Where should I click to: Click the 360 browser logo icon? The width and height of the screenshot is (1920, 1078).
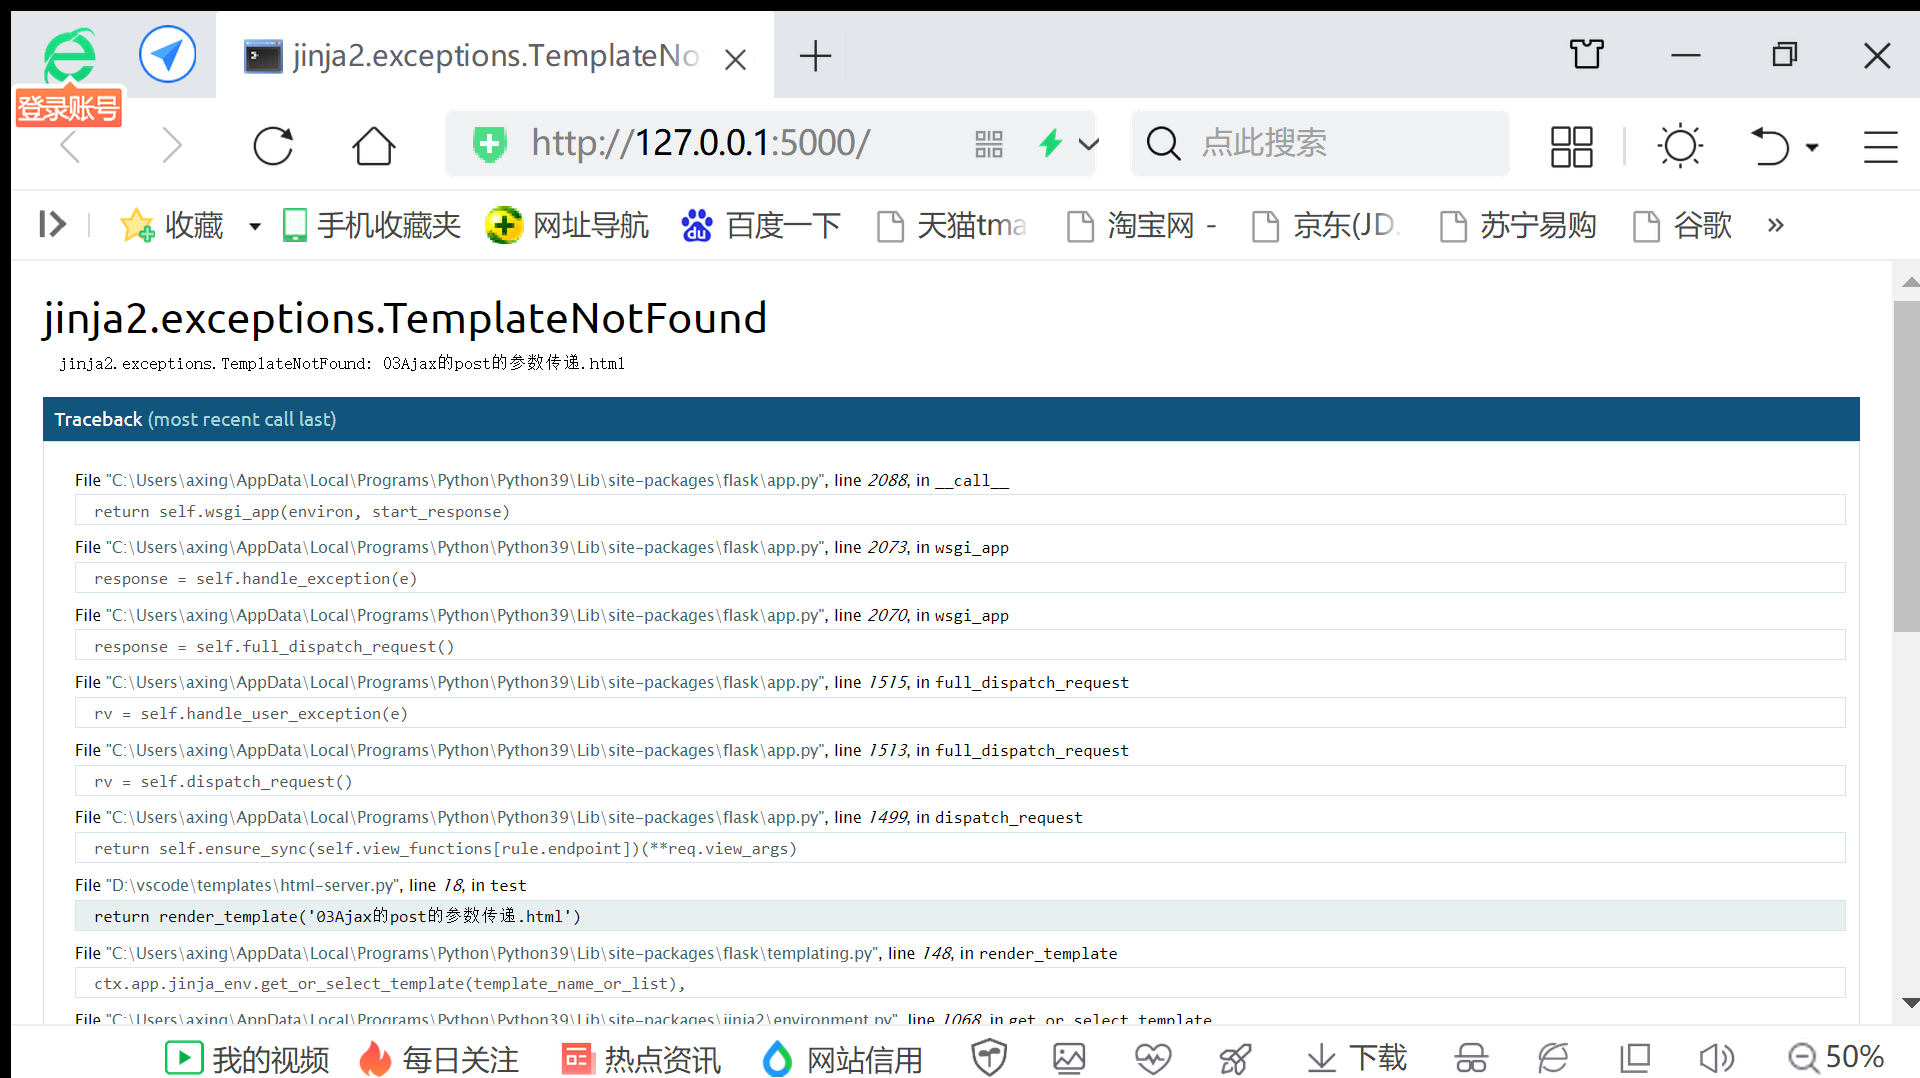(x=70, y=55)
